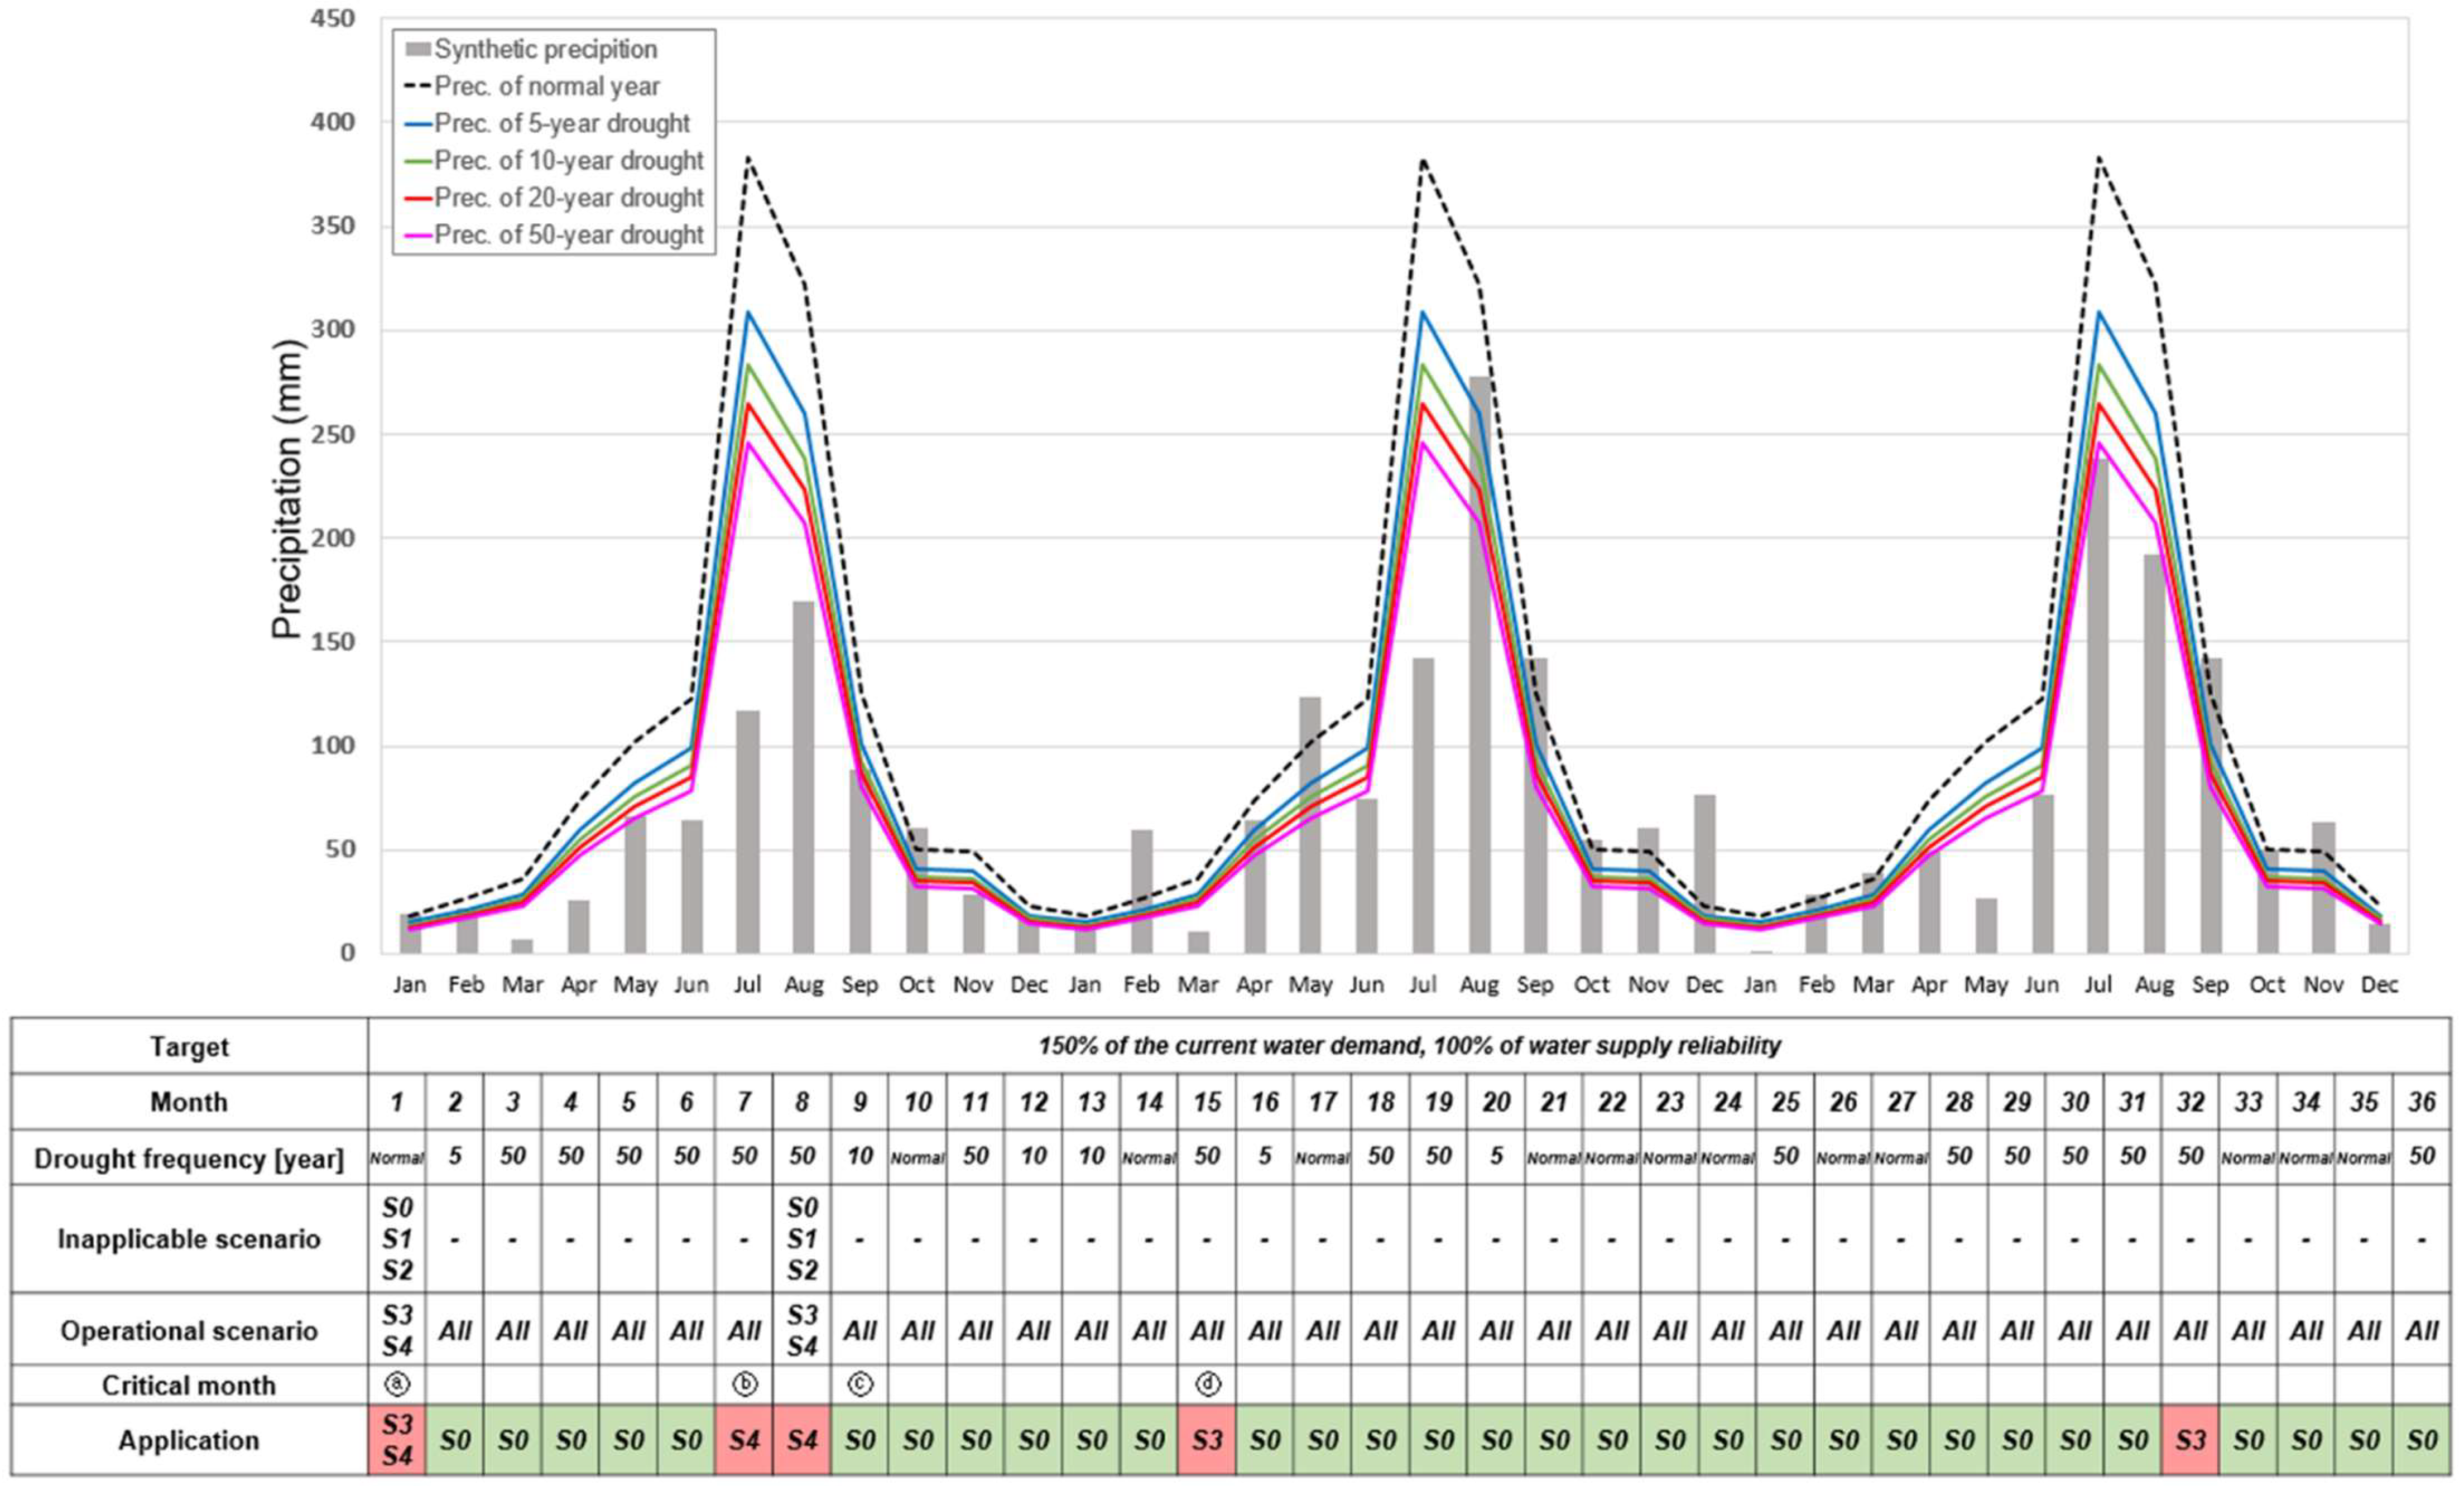2464x1486 pixels.
Task: Select the red S3 application cell for month 15
Action: click(1207, 1439)
